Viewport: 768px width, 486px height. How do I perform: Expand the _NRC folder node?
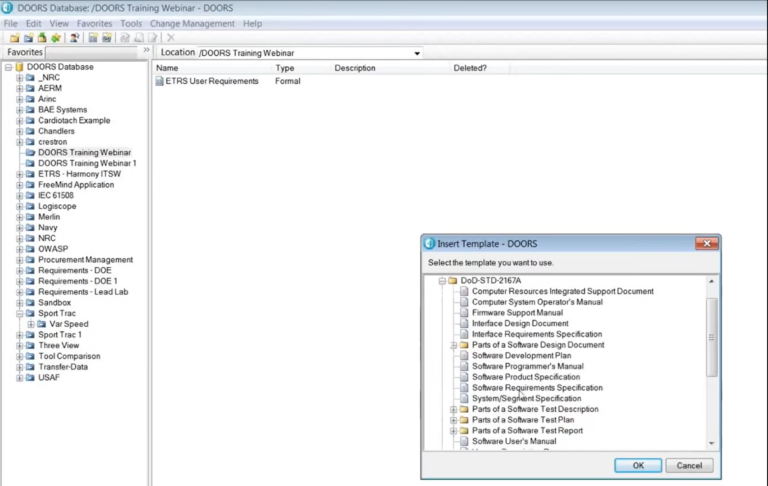[x=19, y=78]
